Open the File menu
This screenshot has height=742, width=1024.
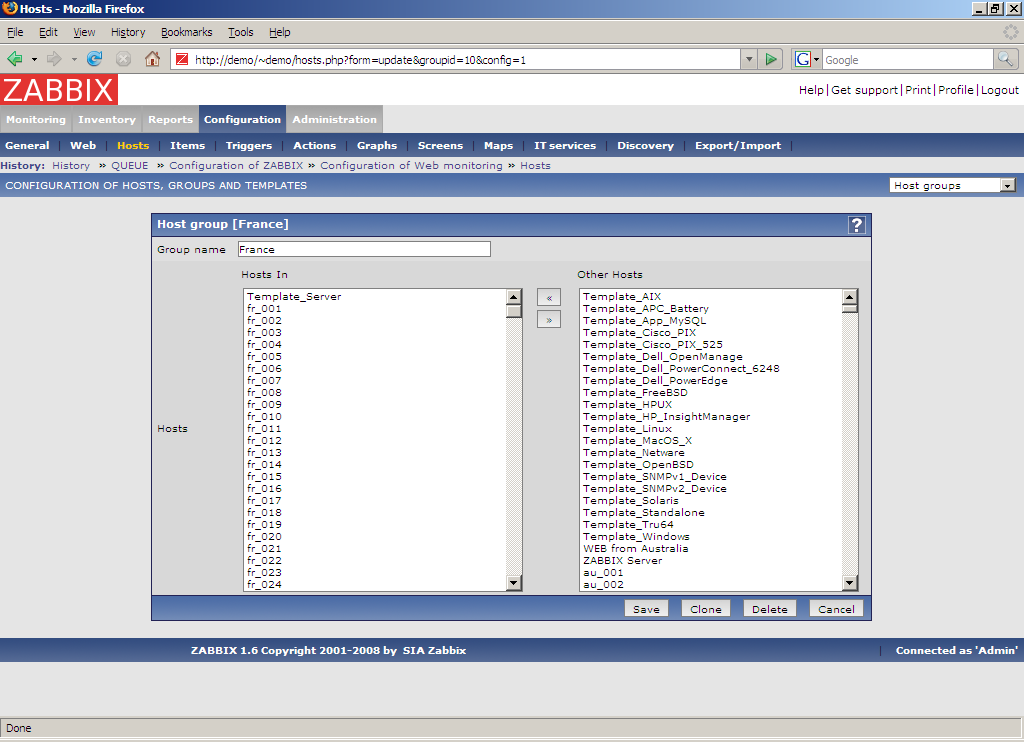tap(15, 32)
